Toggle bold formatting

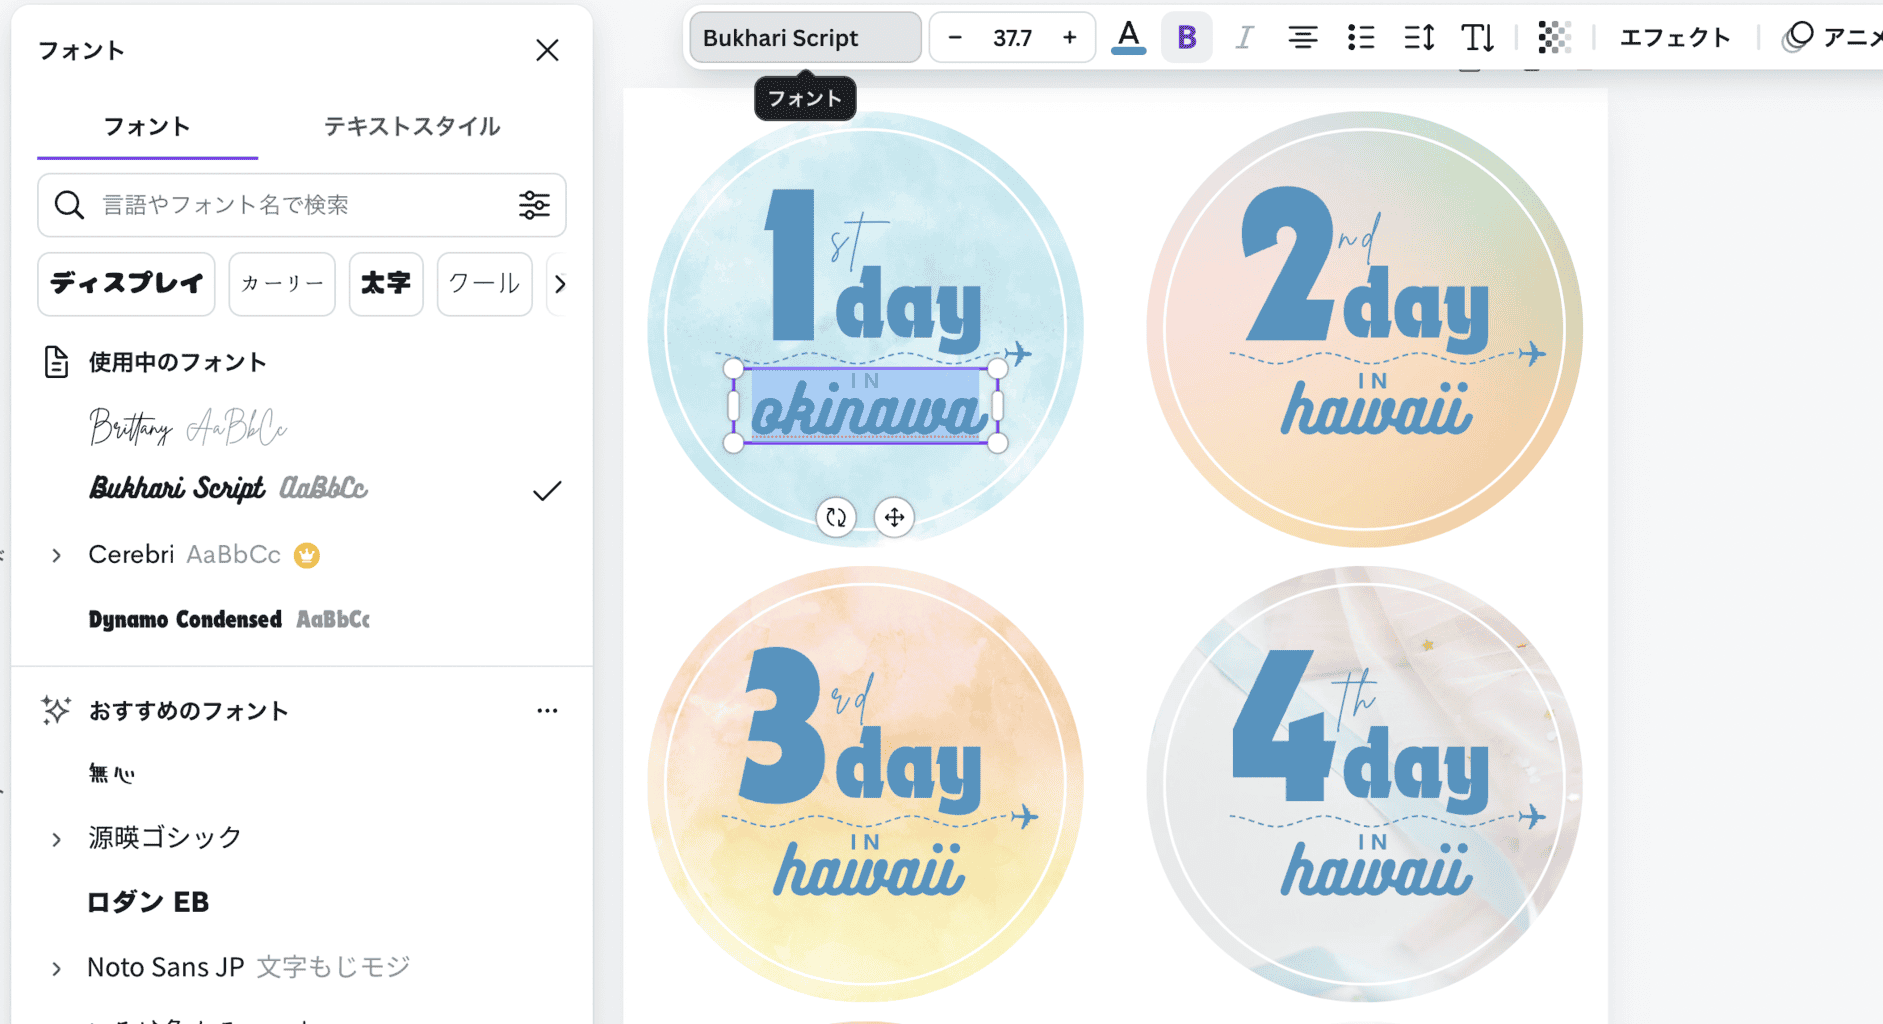tap(1186, 38)
